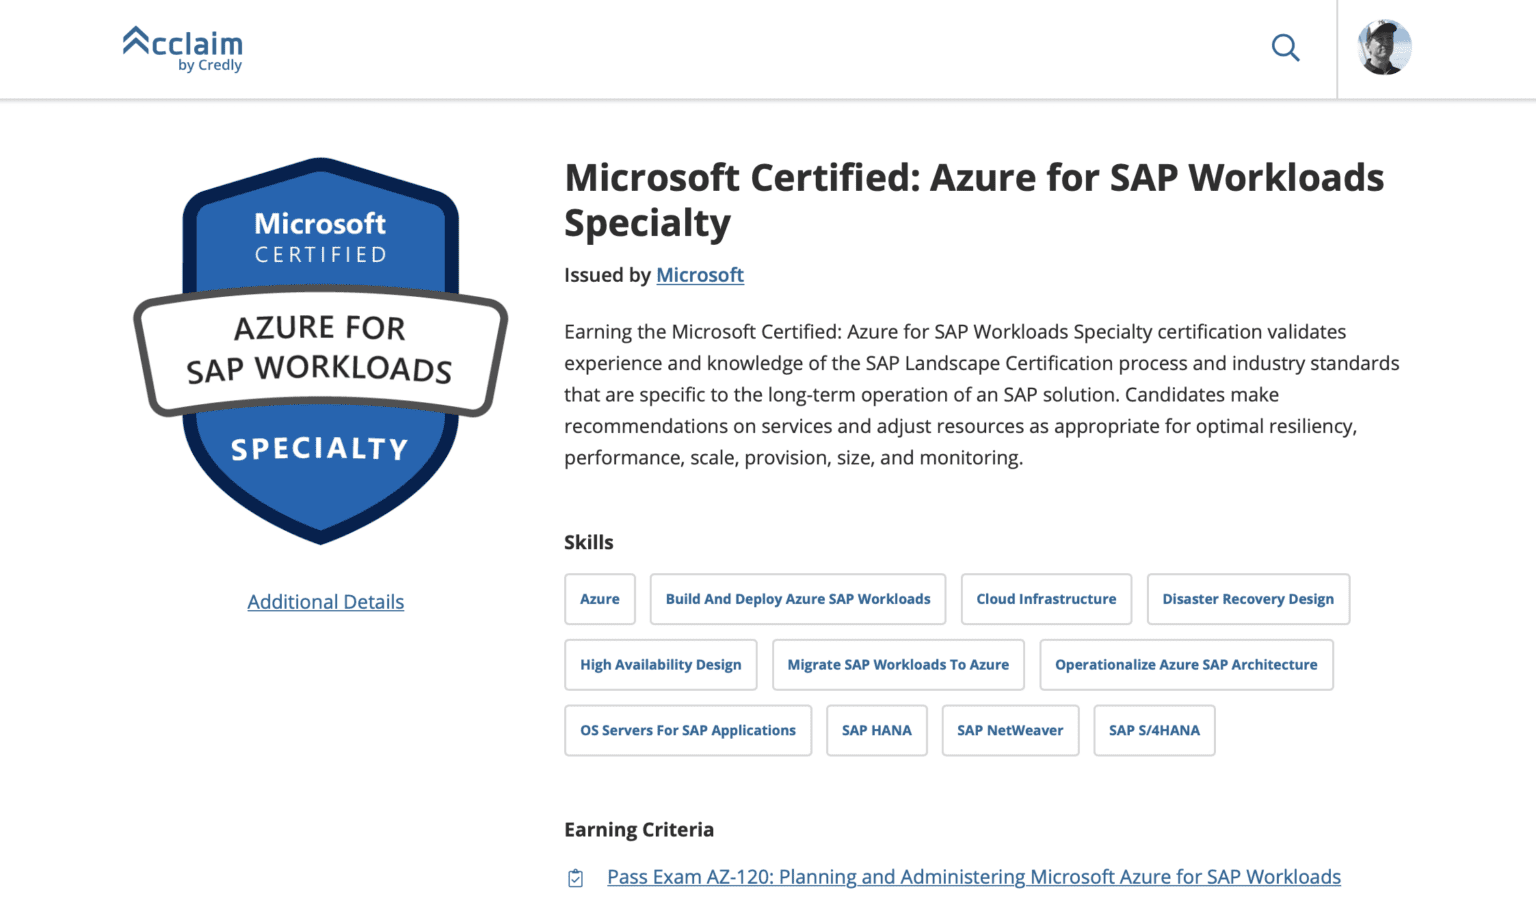Select the Azure skill tag
Viewport: 1536px width, 922px height.
[600, 599]
